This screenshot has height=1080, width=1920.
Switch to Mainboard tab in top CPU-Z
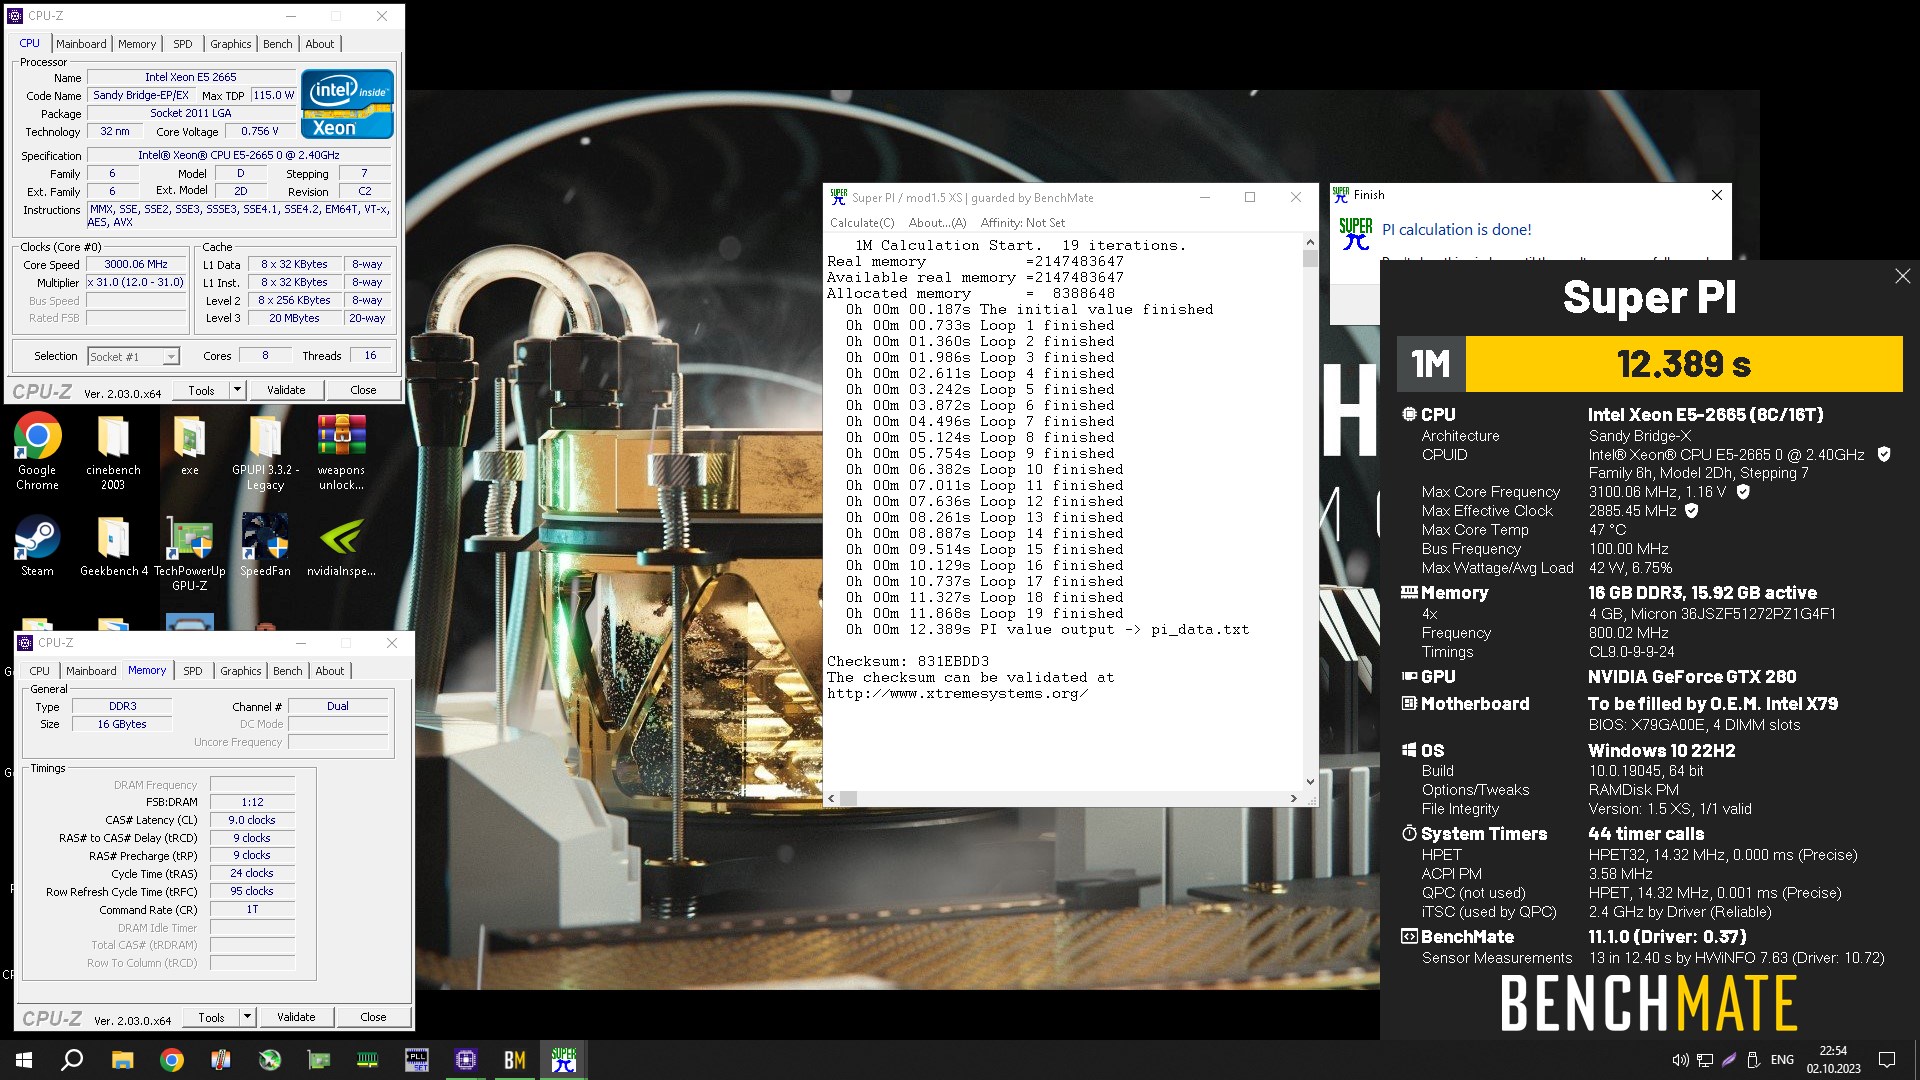[x=81, y=44]
